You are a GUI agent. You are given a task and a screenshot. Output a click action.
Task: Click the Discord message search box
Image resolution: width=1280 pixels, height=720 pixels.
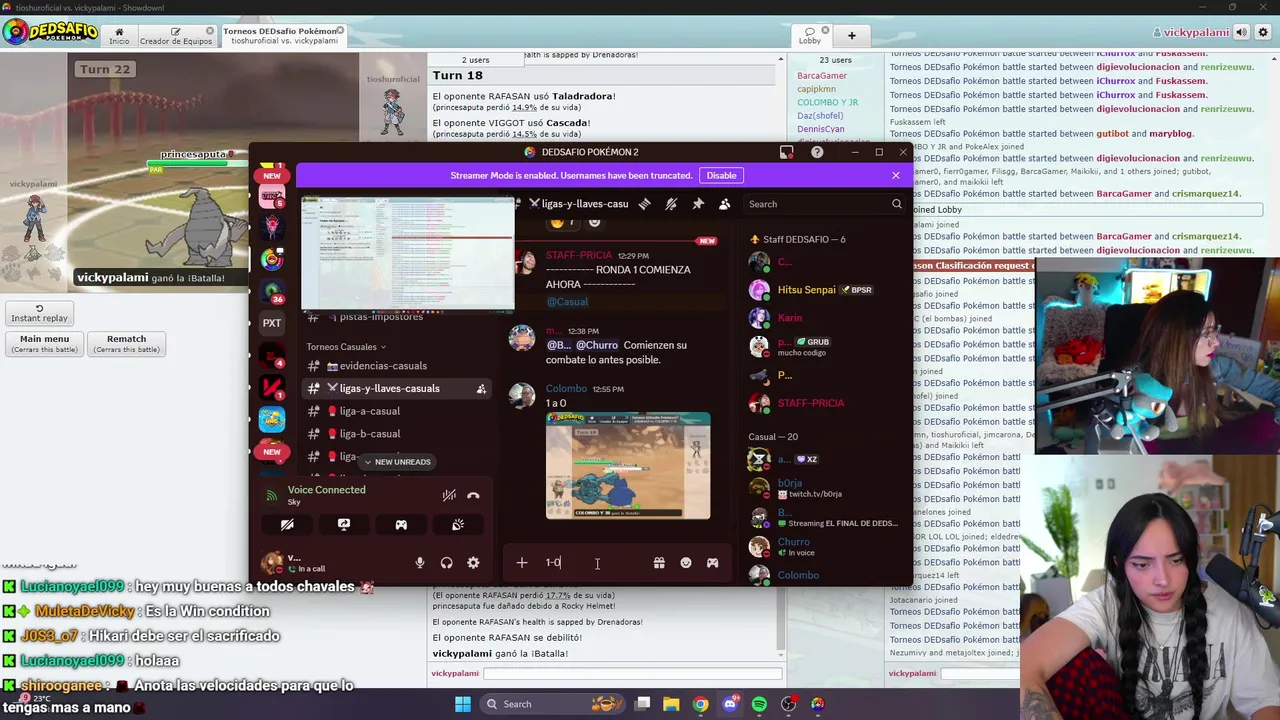pos(825,204)
